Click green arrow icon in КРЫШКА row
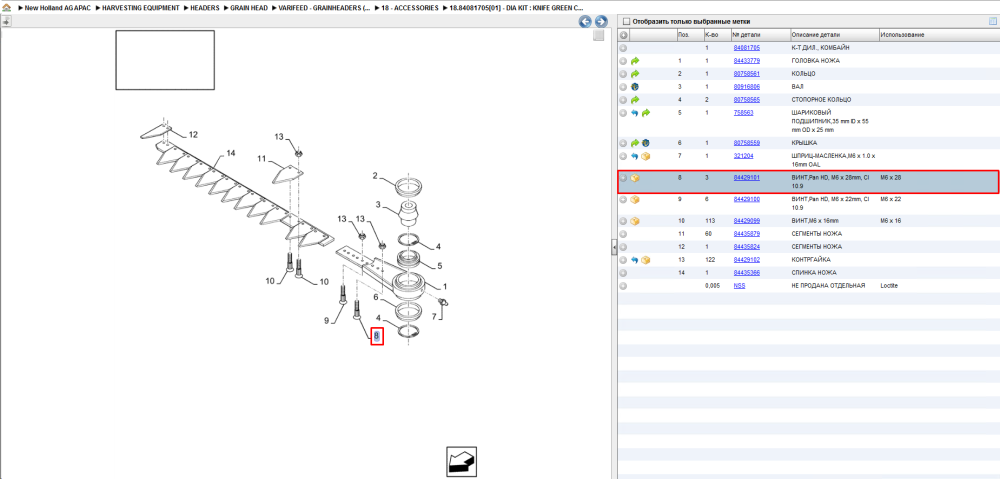This screenshot has height=479, width=1000. tap(635, 143)
